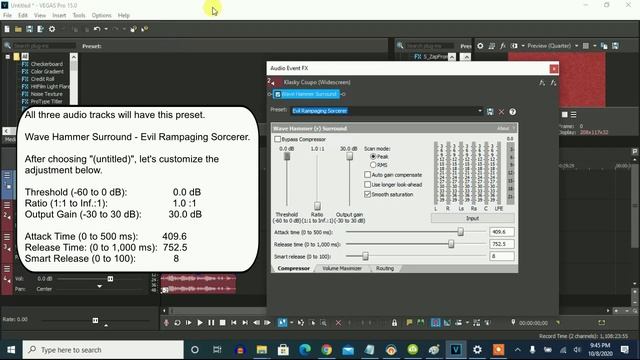Open the File menu
Screen dimensions: 640x360
[7, 15]
